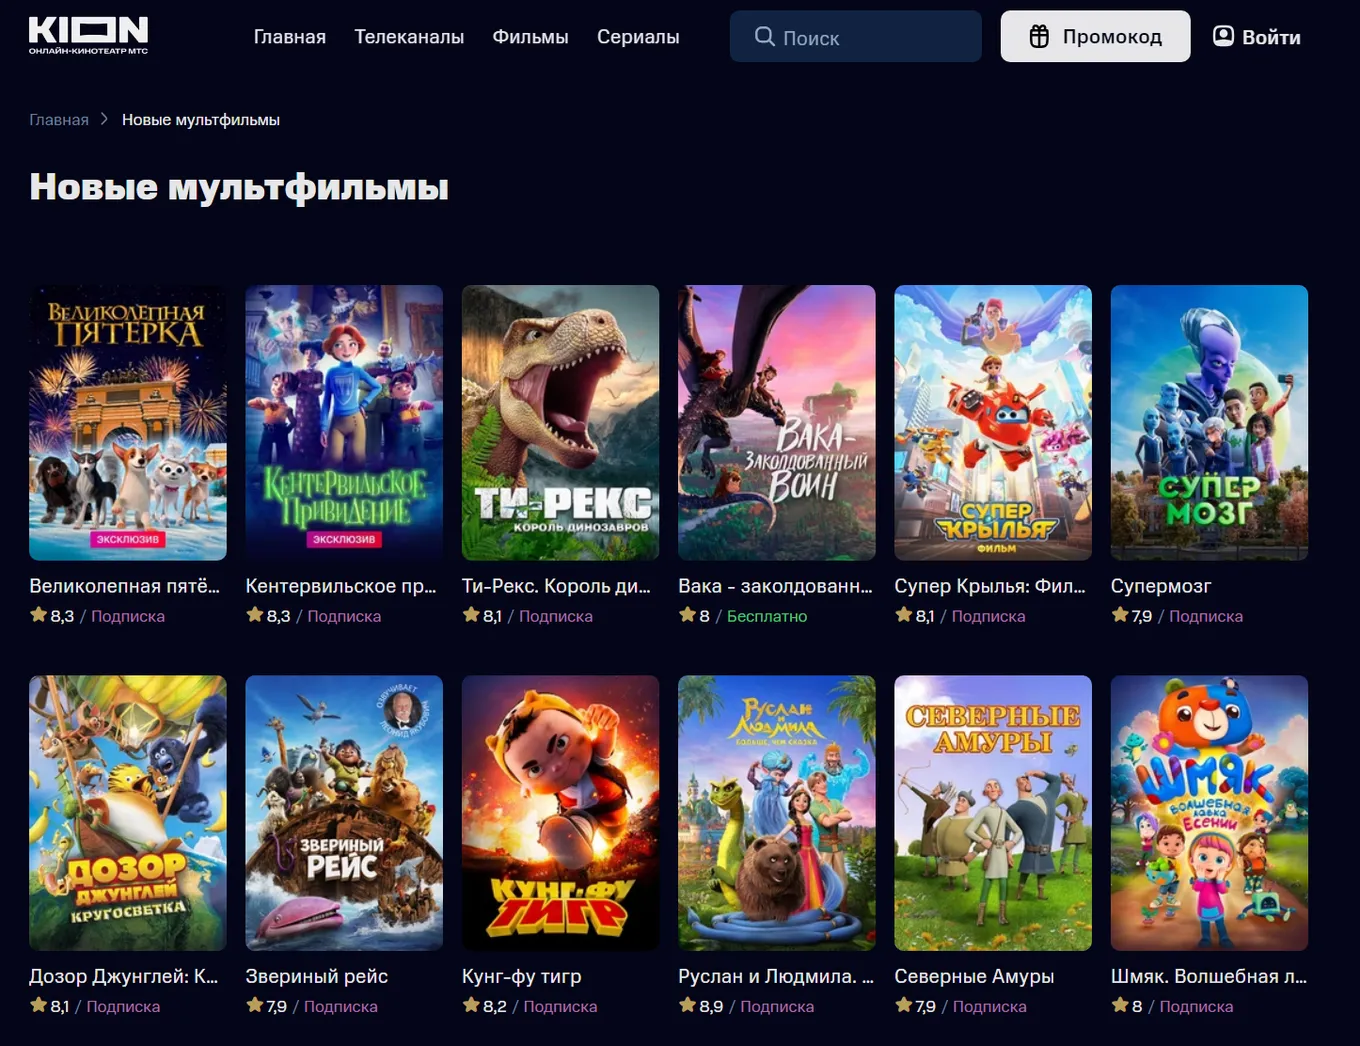
Task: Click the star icon under Руслан и Людмила
Action: (687, 1005)
